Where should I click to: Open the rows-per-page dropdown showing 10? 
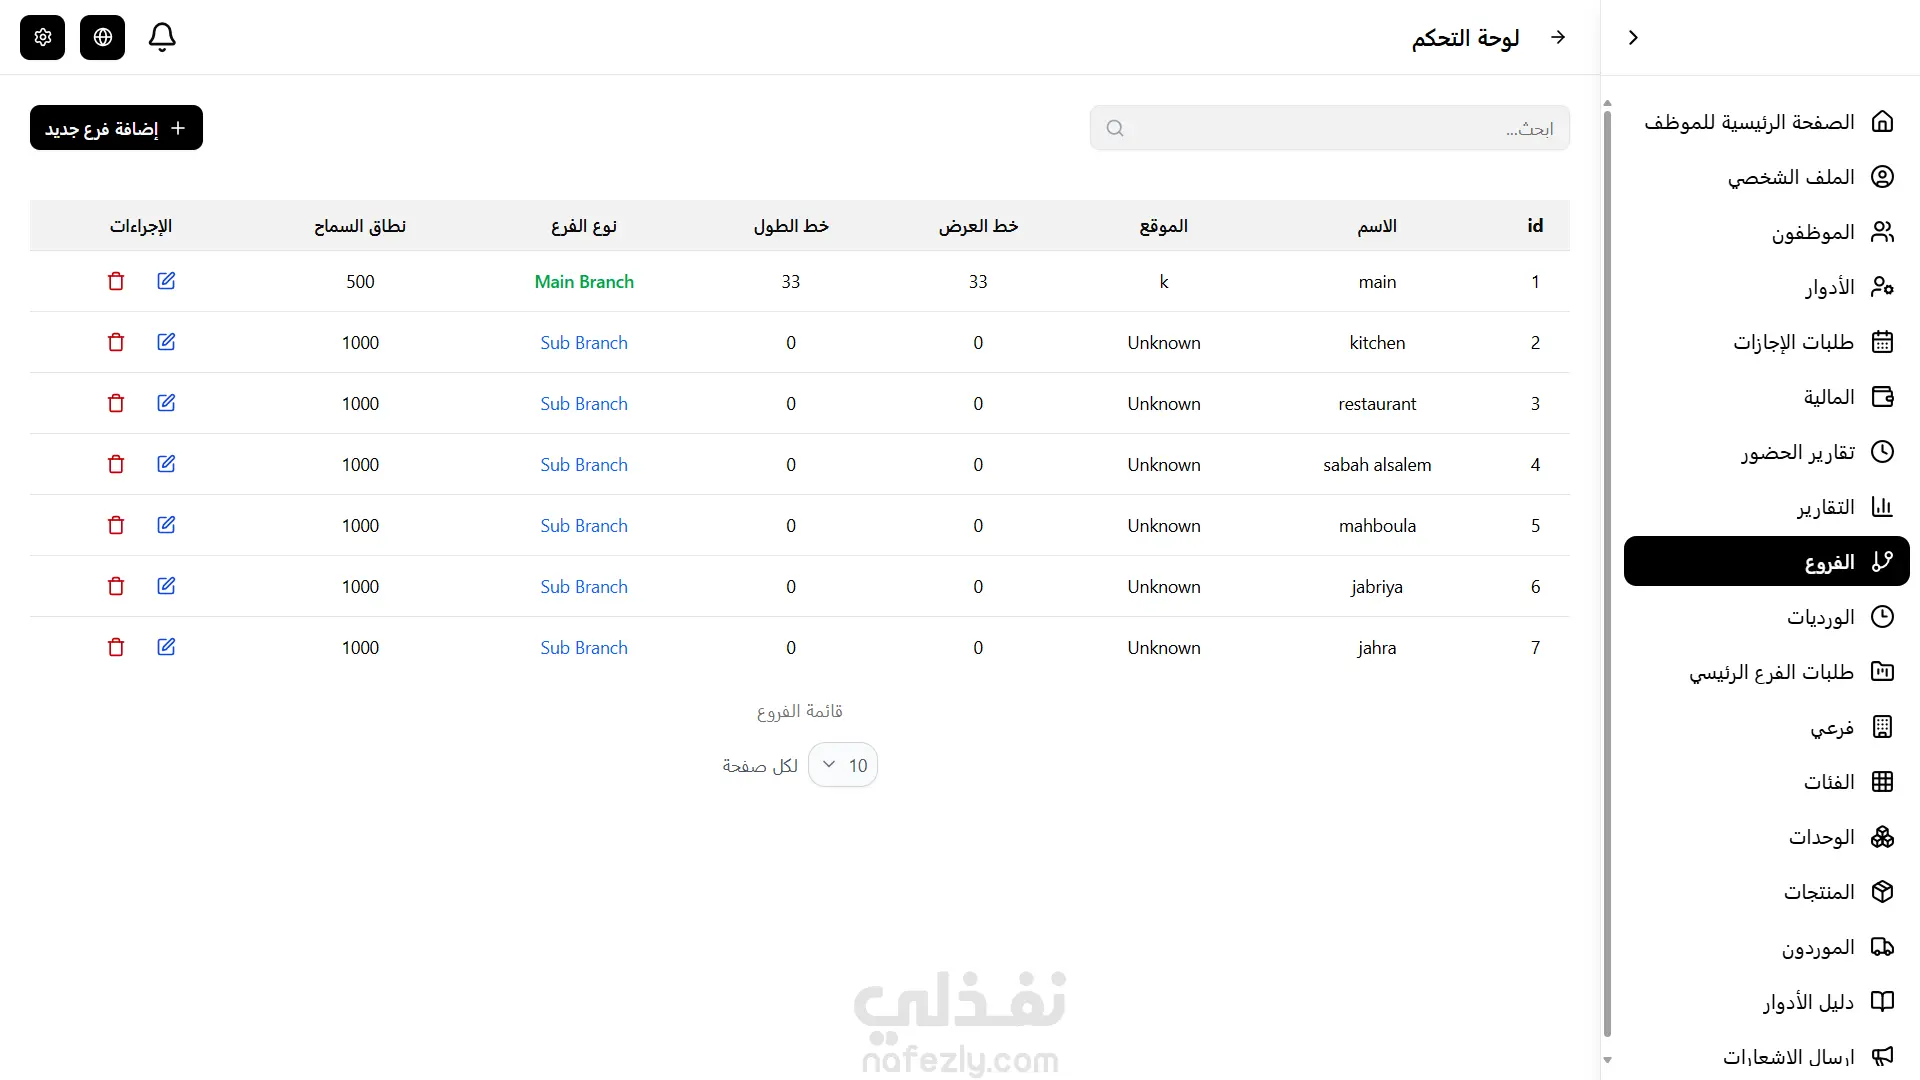843,765
